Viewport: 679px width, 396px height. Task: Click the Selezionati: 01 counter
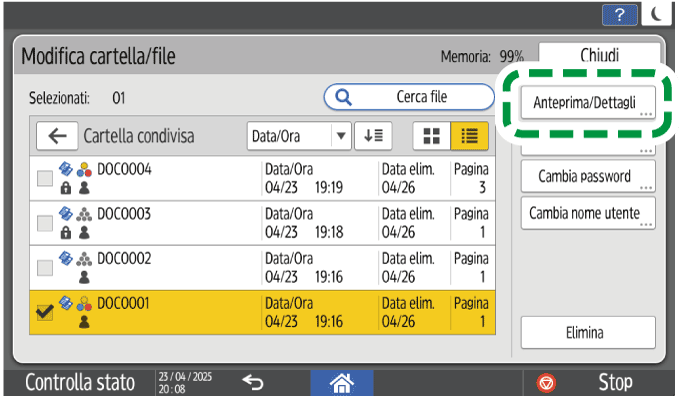click(77, 98)
